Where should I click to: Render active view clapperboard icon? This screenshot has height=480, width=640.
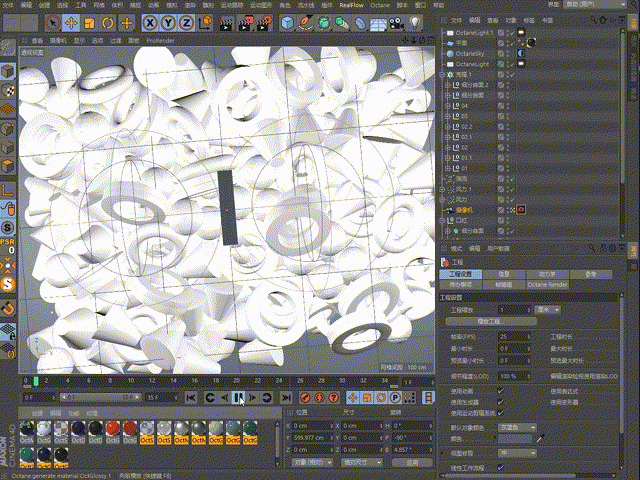227,23
